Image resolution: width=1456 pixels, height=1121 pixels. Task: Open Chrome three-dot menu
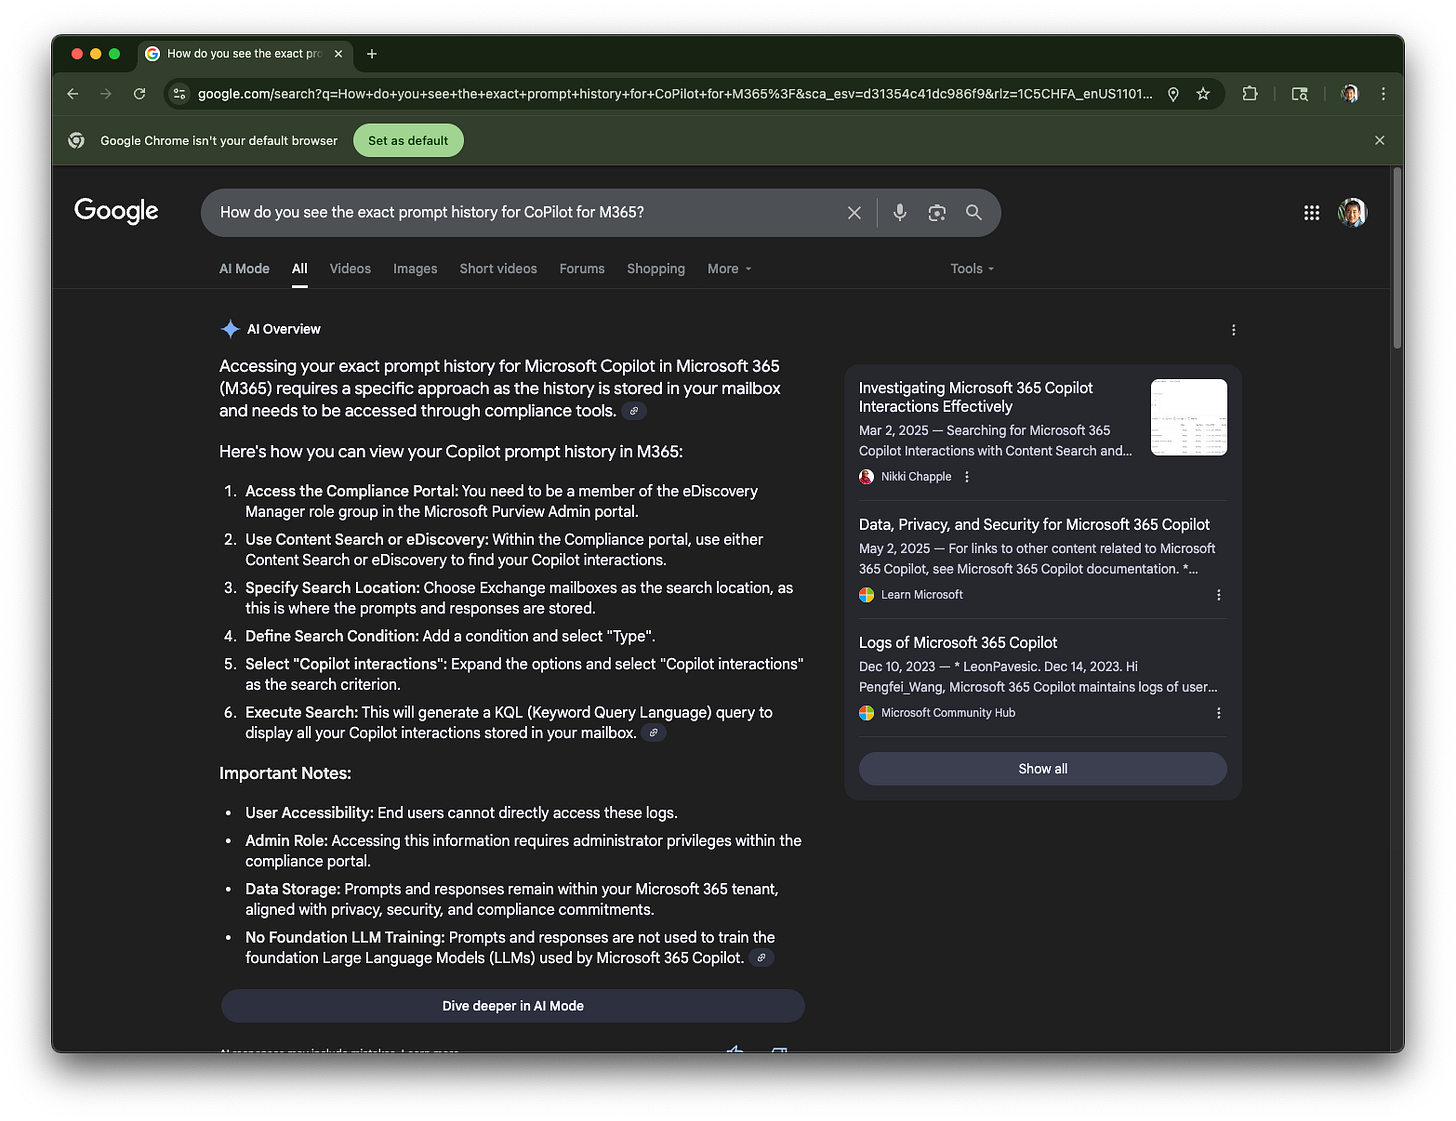tap(1383, 94)
